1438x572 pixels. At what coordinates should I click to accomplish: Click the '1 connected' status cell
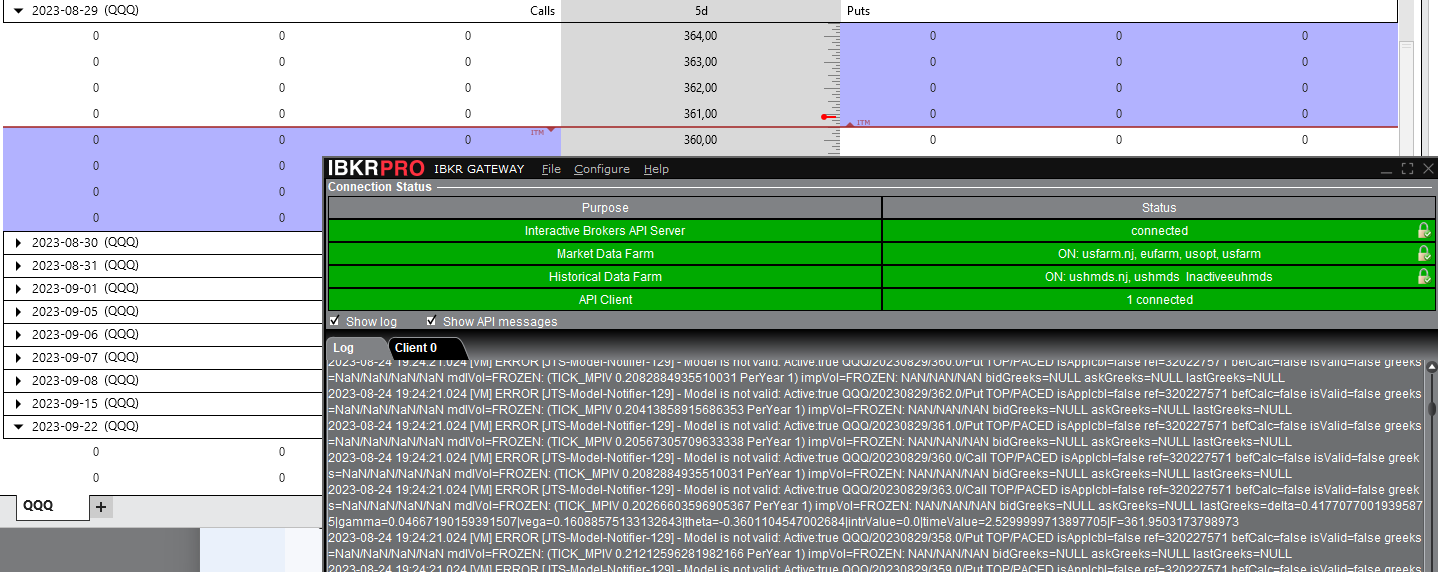[1159, 300]
